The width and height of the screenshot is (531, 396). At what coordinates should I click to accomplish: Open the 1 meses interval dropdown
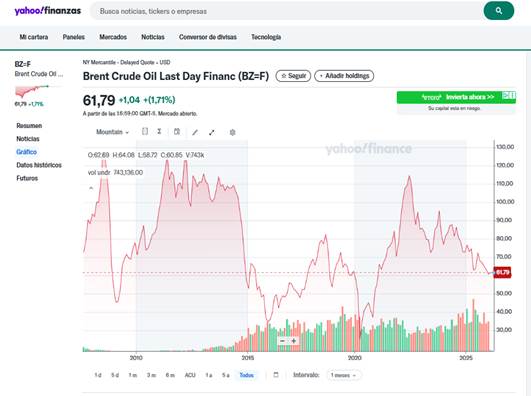tap(343, 375)
